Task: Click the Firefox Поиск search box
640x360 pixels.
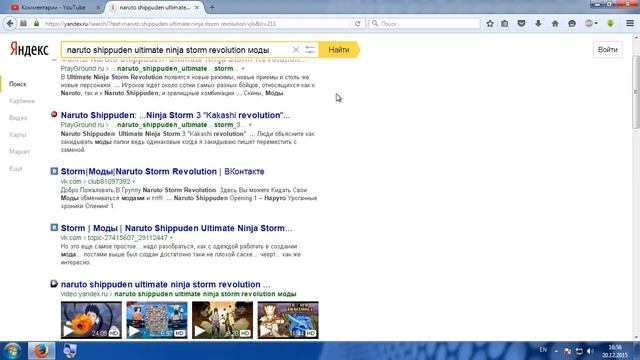Action: [424, 24]
